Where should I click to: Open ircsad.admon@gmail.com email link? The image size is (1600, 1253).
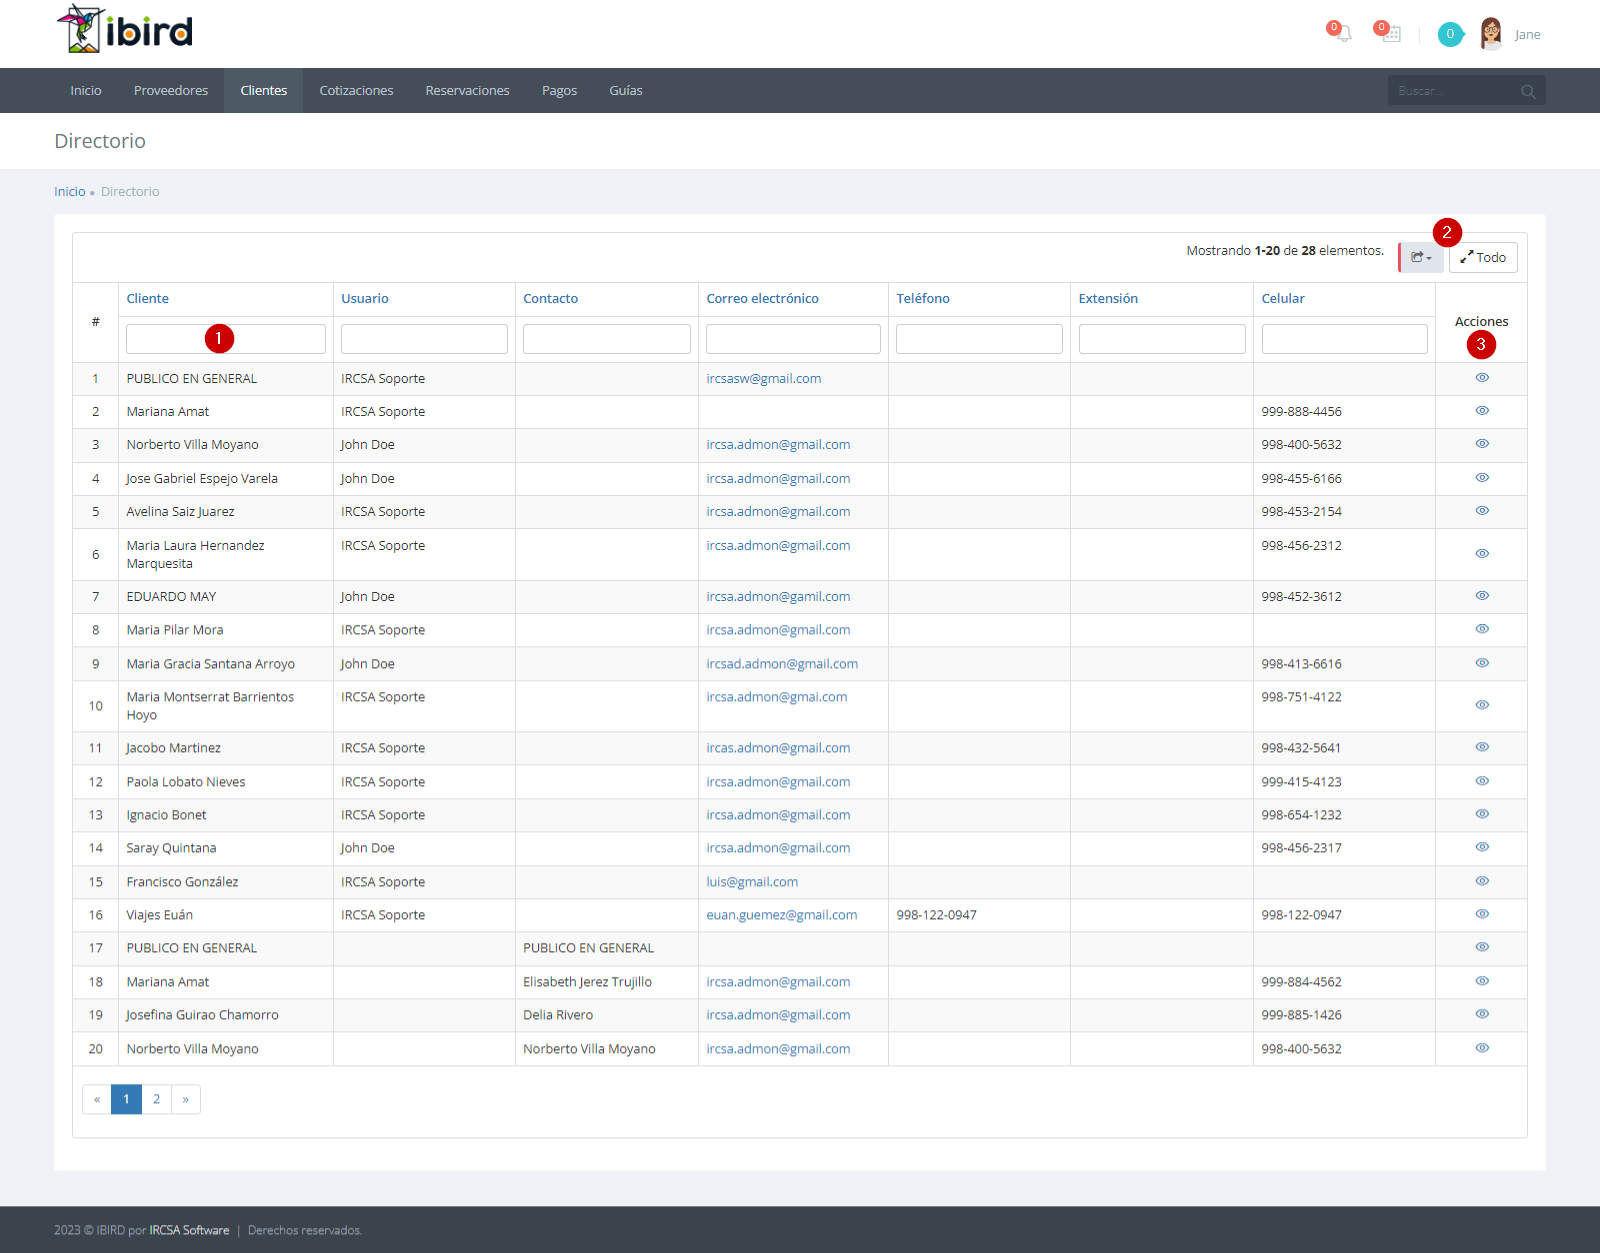pyautogui.click(x=782, y=664)
